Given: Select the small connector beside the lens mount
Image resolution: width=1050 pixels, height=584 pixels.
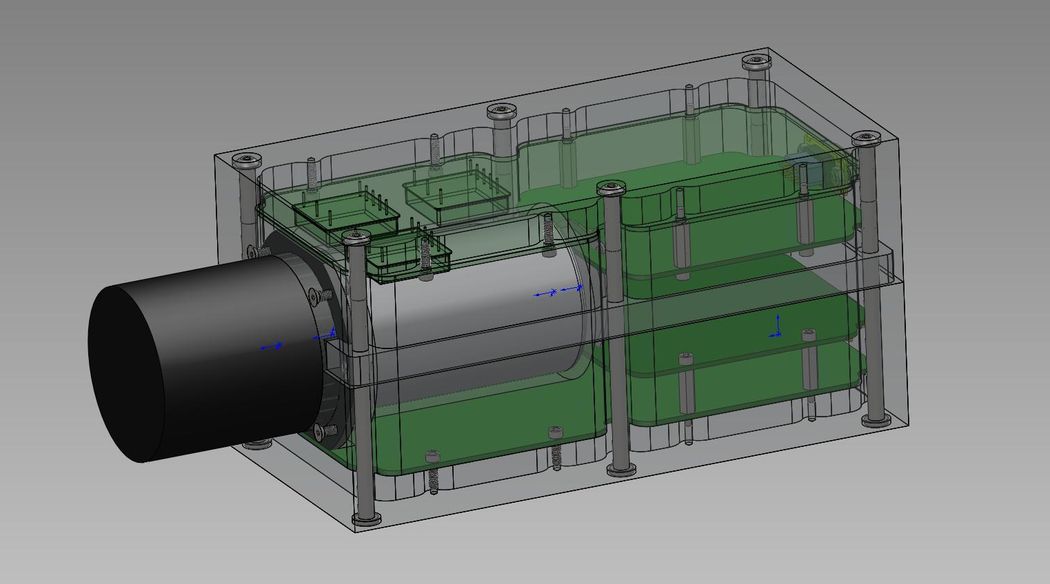Looking at the screenshot, I should [408, 256].
